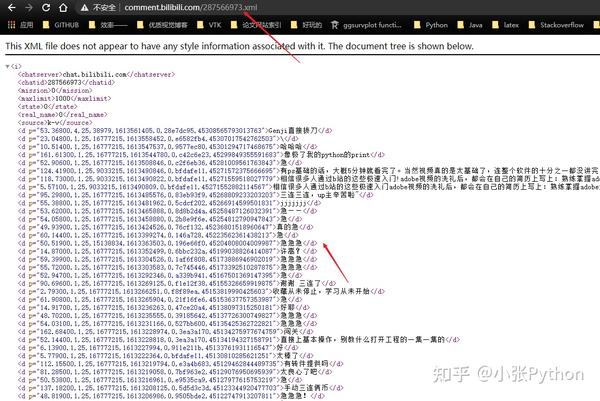The image size is (600, 401).
Task: Open the 应用 apps grid shortcut
Action: tap(21, 25)
